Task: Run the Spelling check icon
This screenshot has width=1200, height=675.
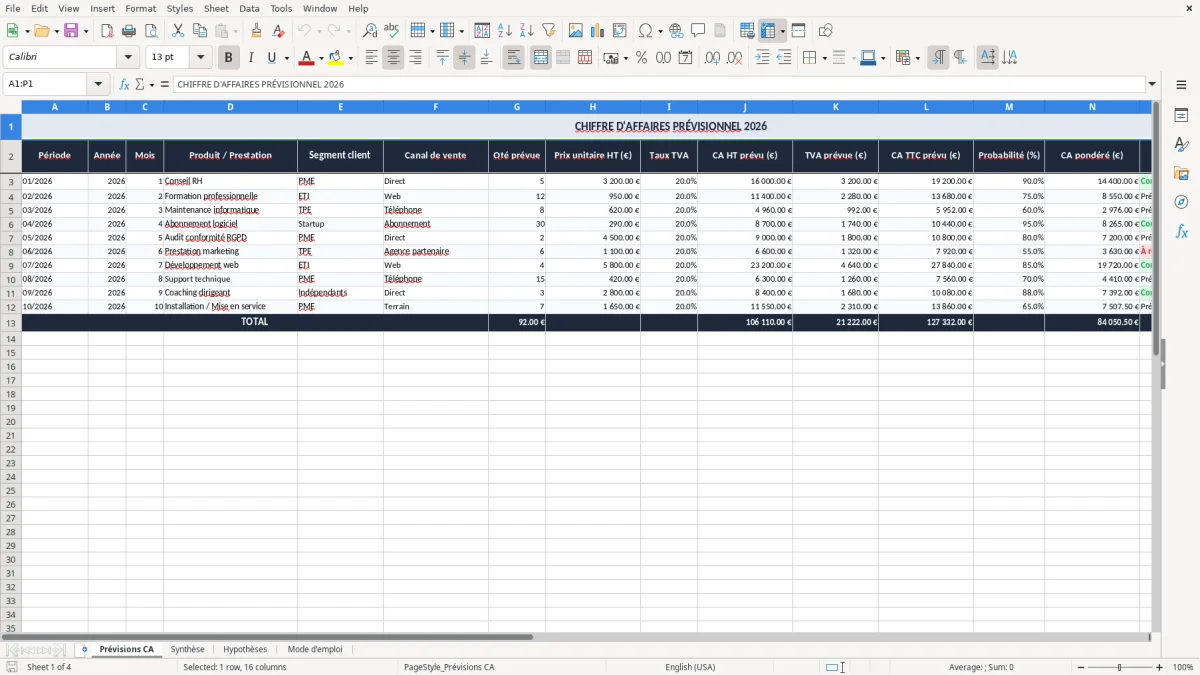Action: point(392,31)
